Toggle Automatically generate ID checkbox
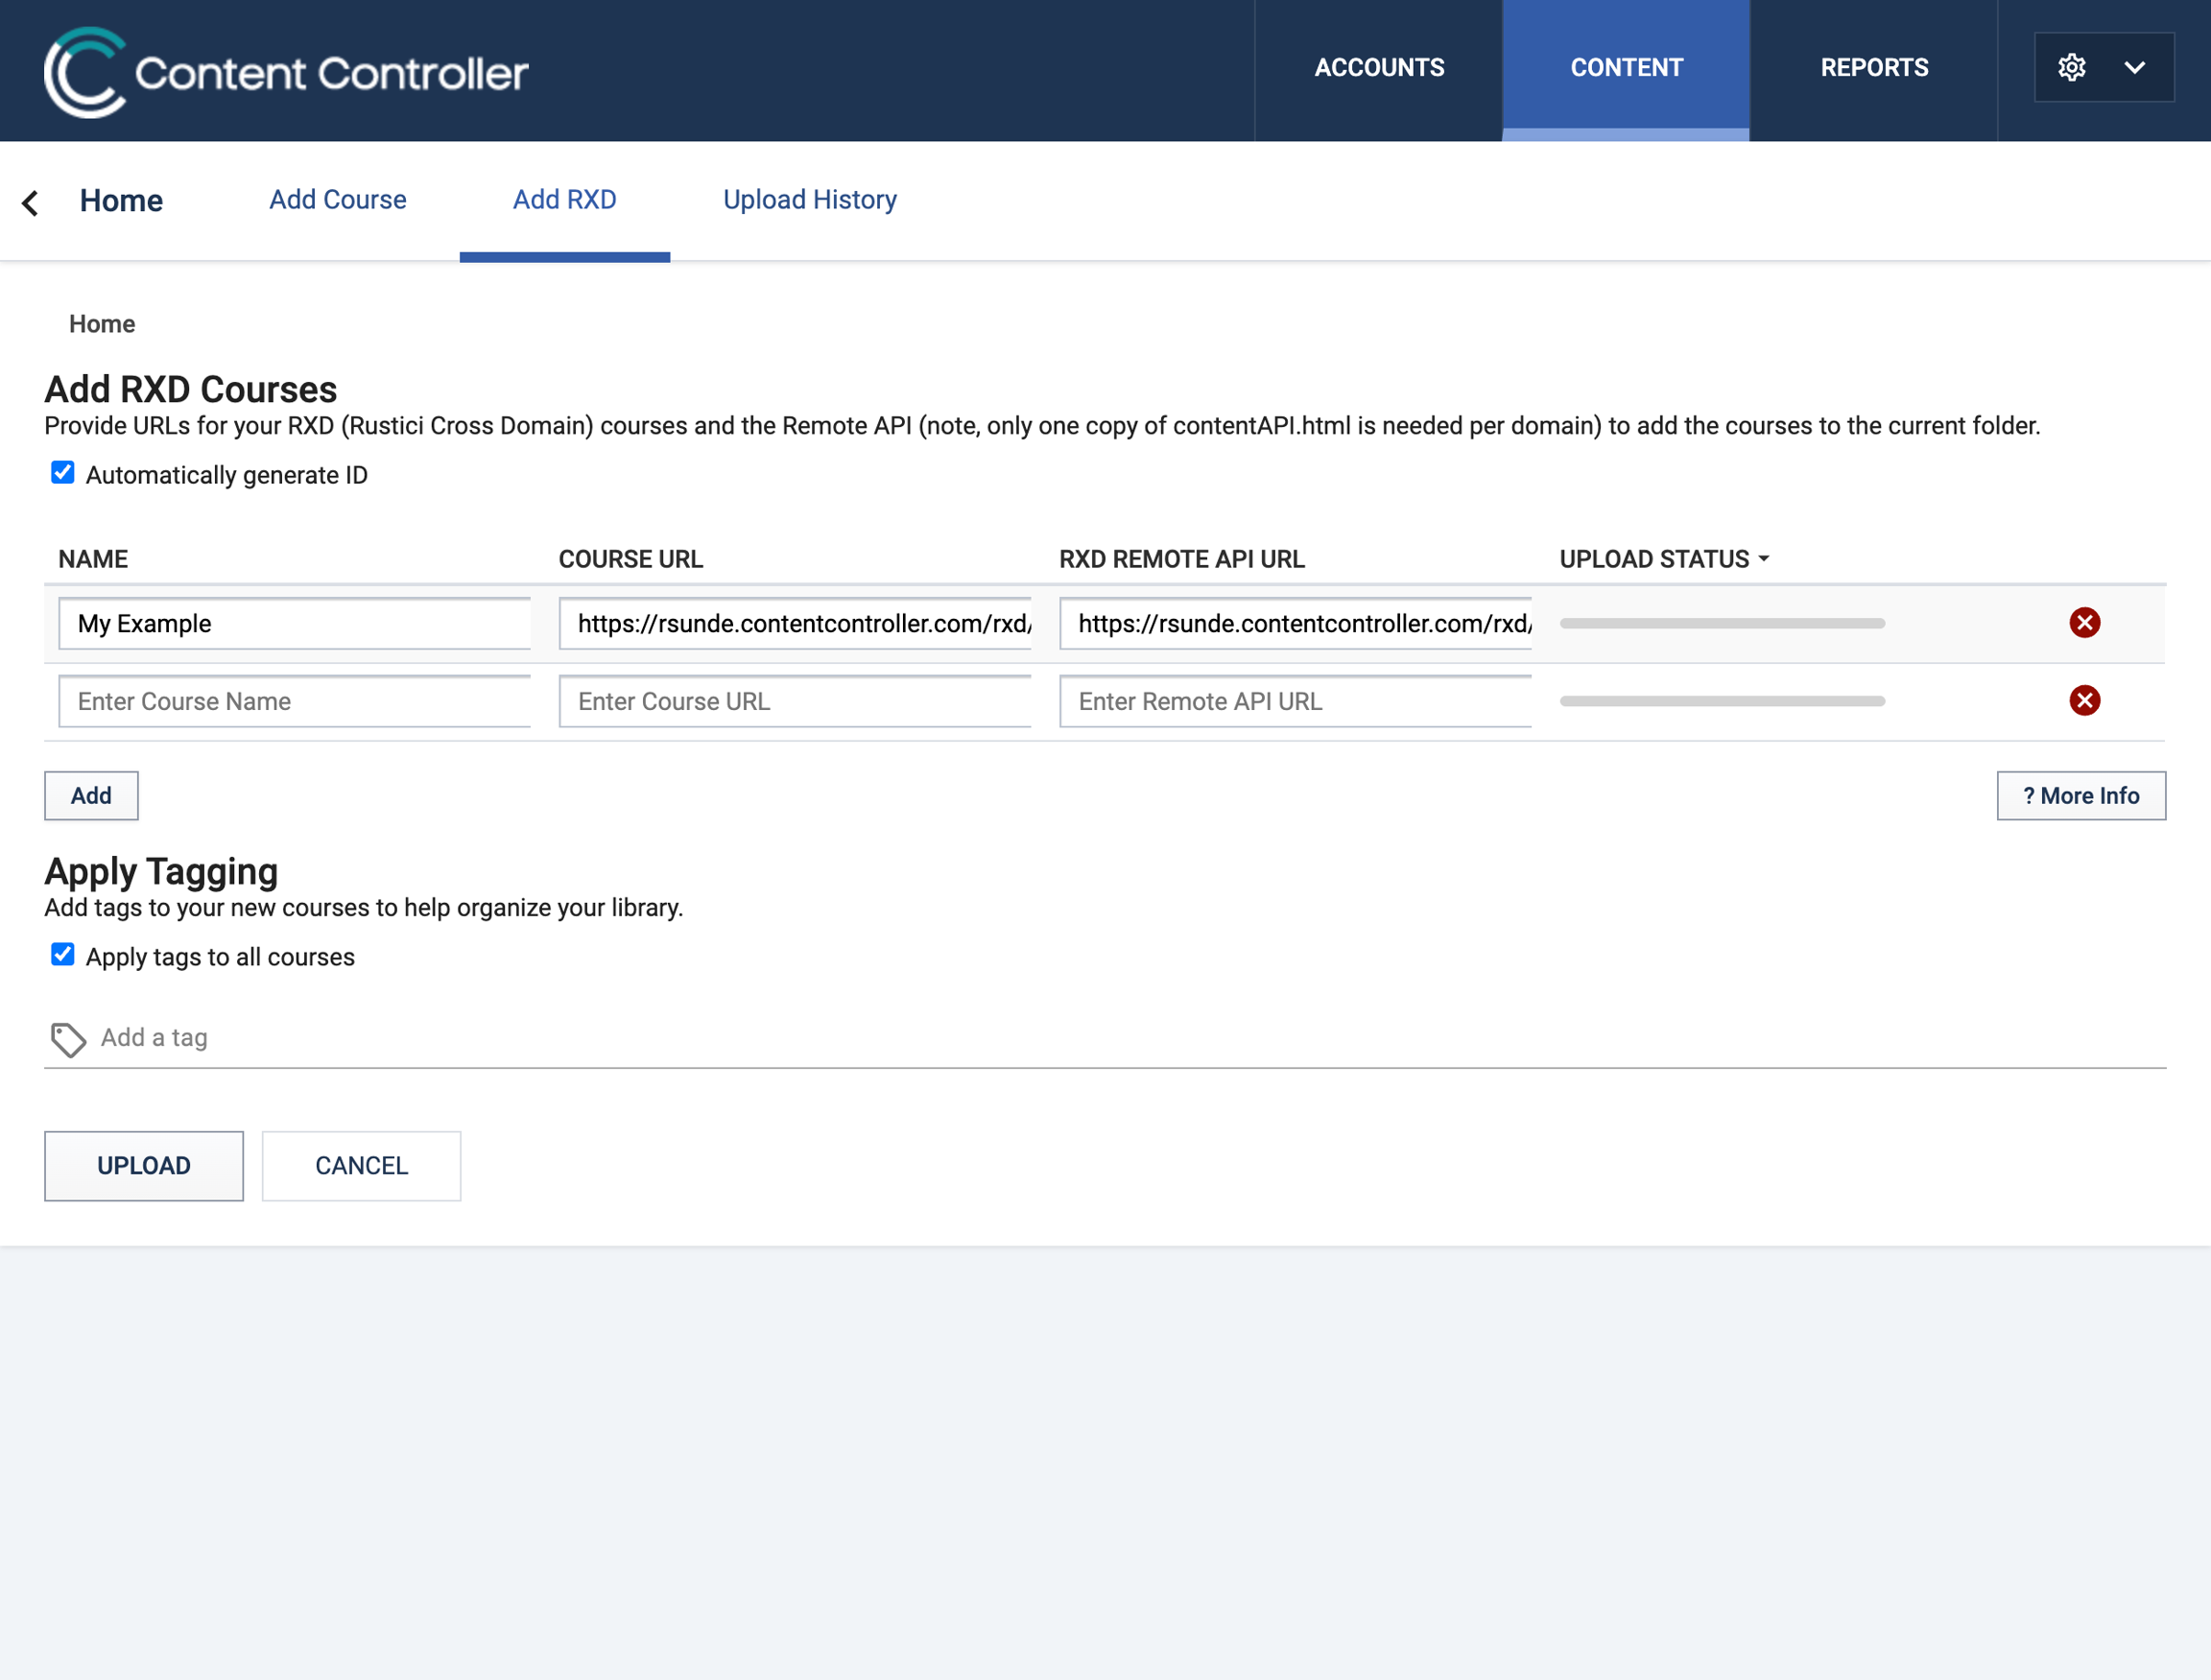The height and width of the screenshot is (1680, 2211). click(x=62, y=473)
